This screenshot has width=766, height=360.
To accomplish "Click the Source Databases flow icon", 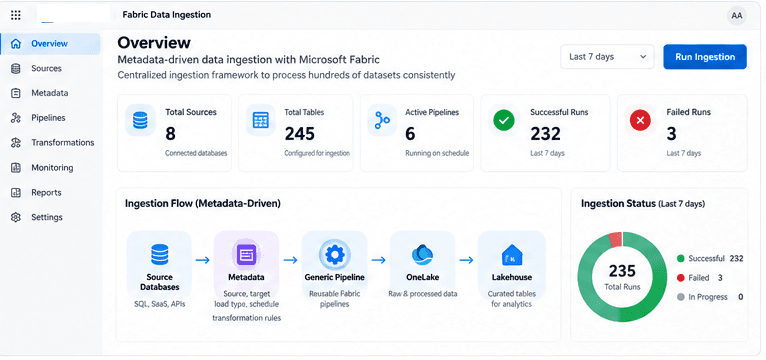I will pos(159,254).
